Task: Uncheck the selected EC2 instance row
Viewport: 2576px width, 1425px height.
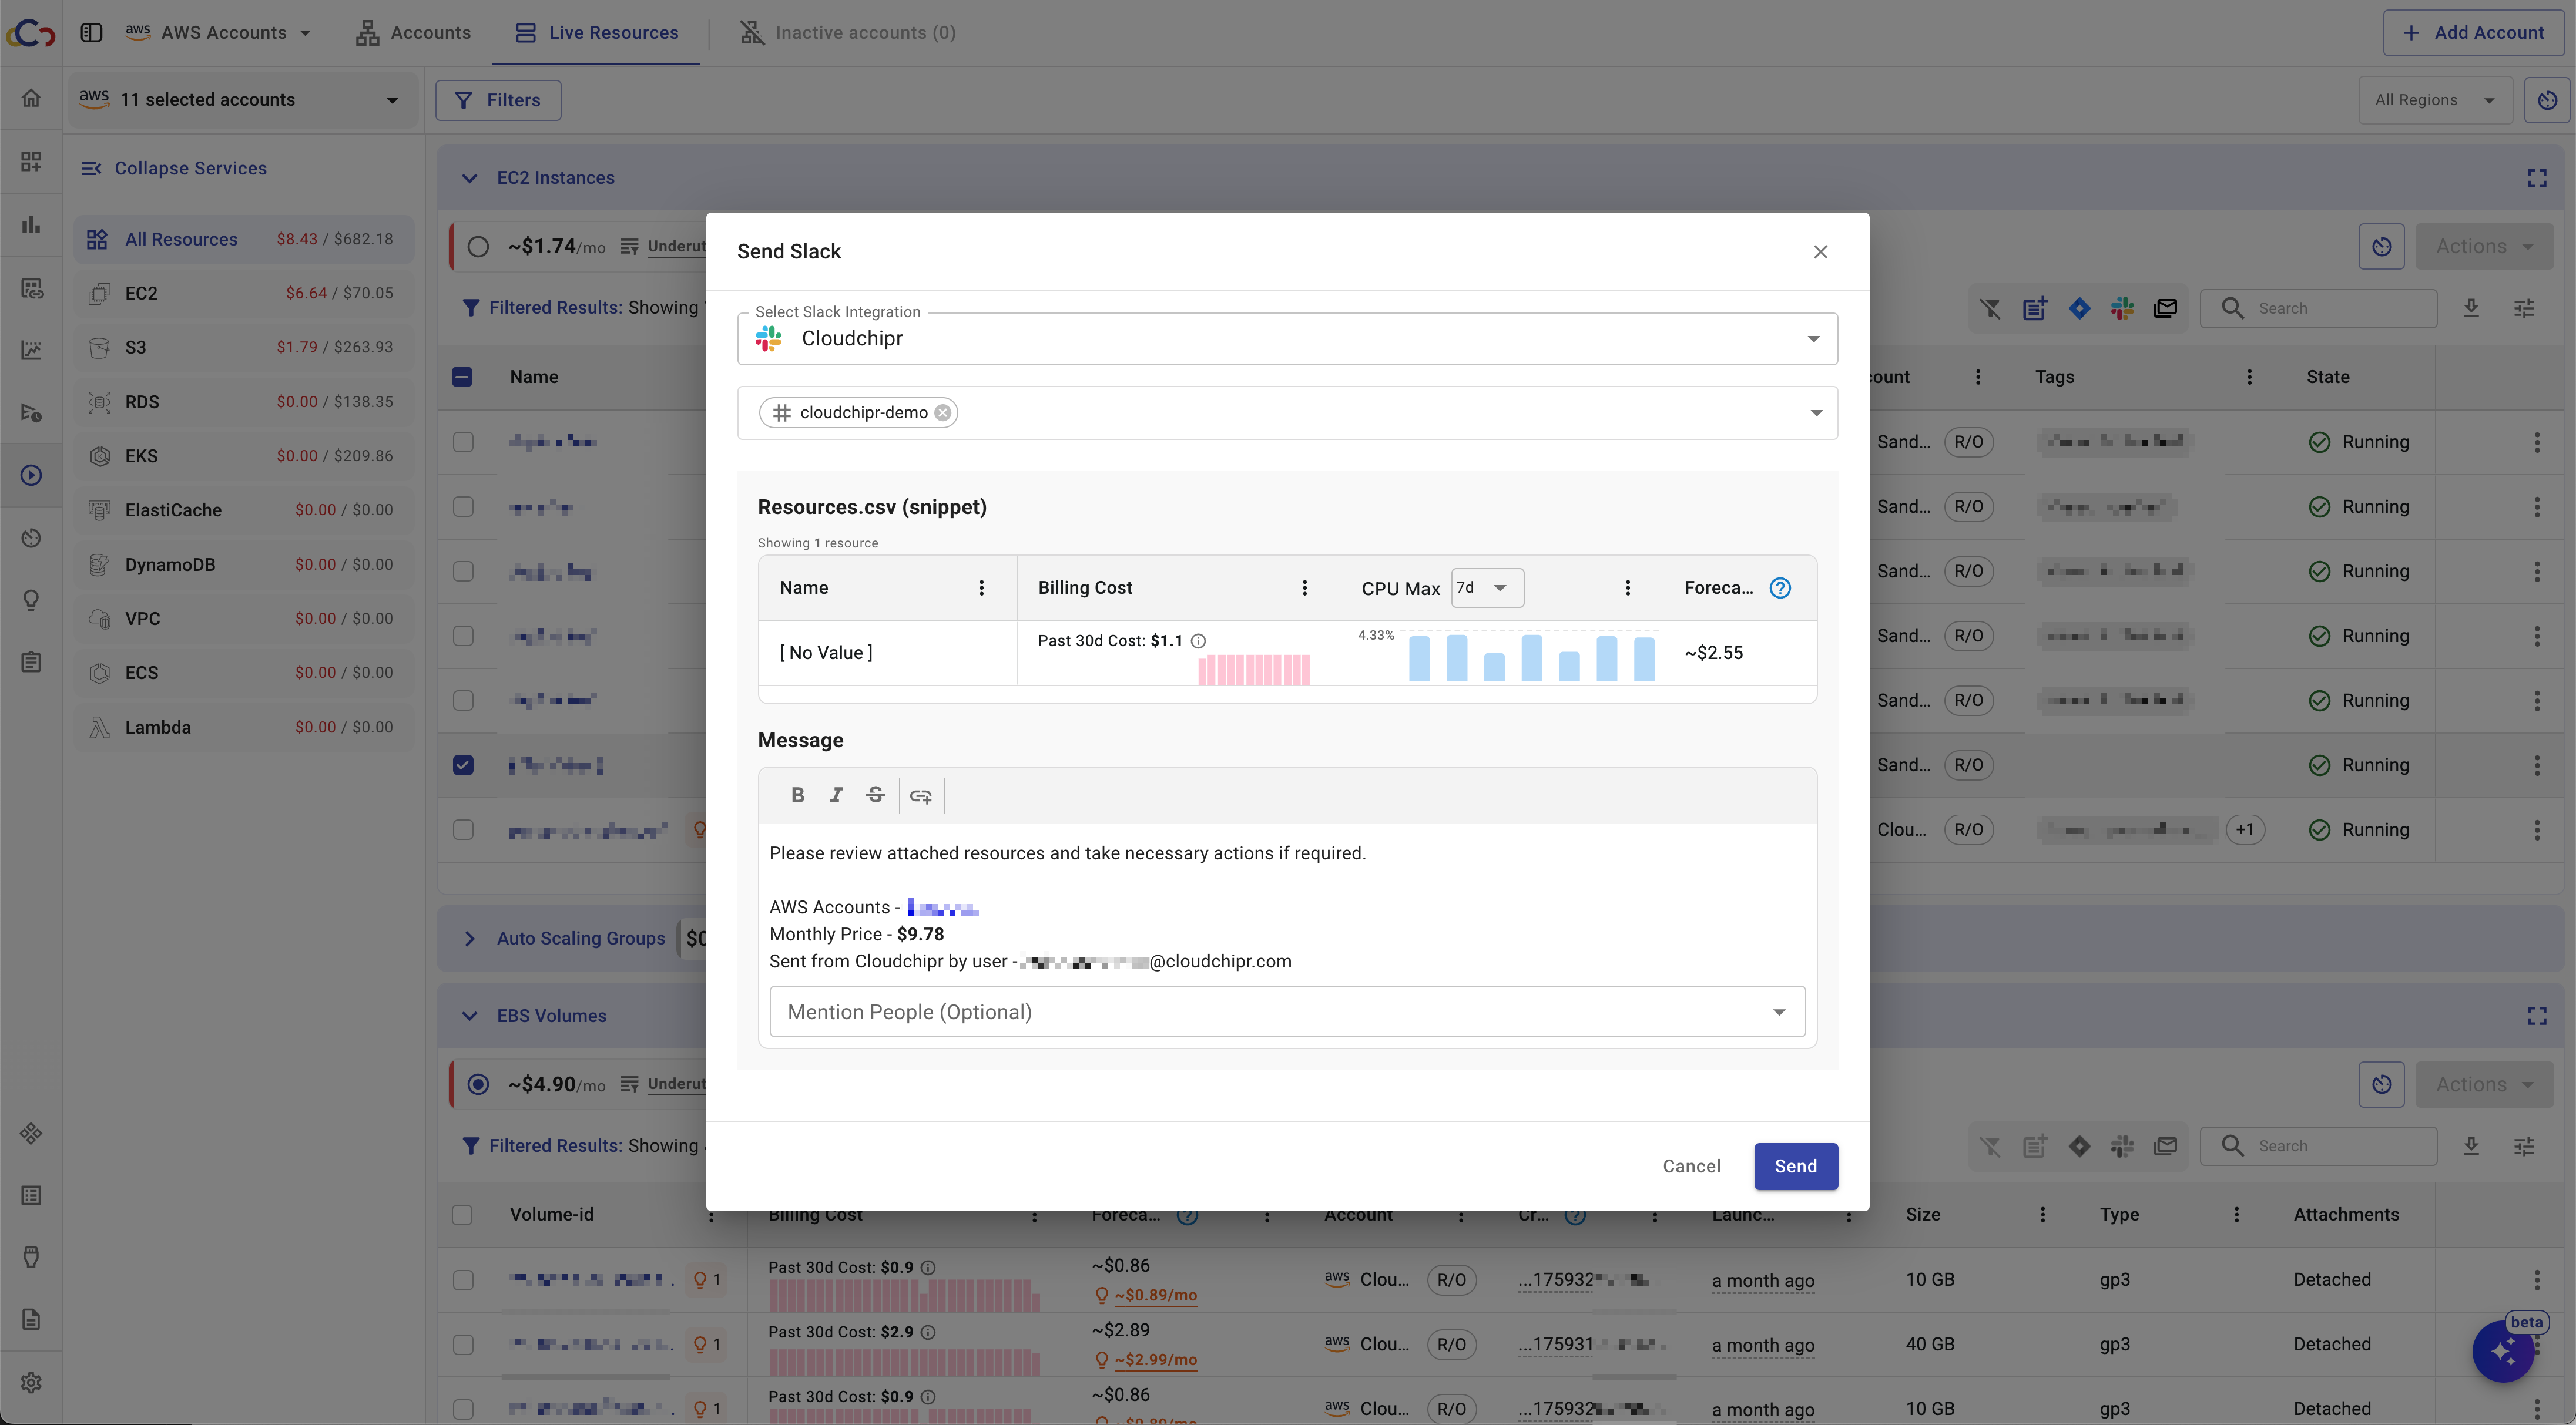Action: (x=463, y=765)
